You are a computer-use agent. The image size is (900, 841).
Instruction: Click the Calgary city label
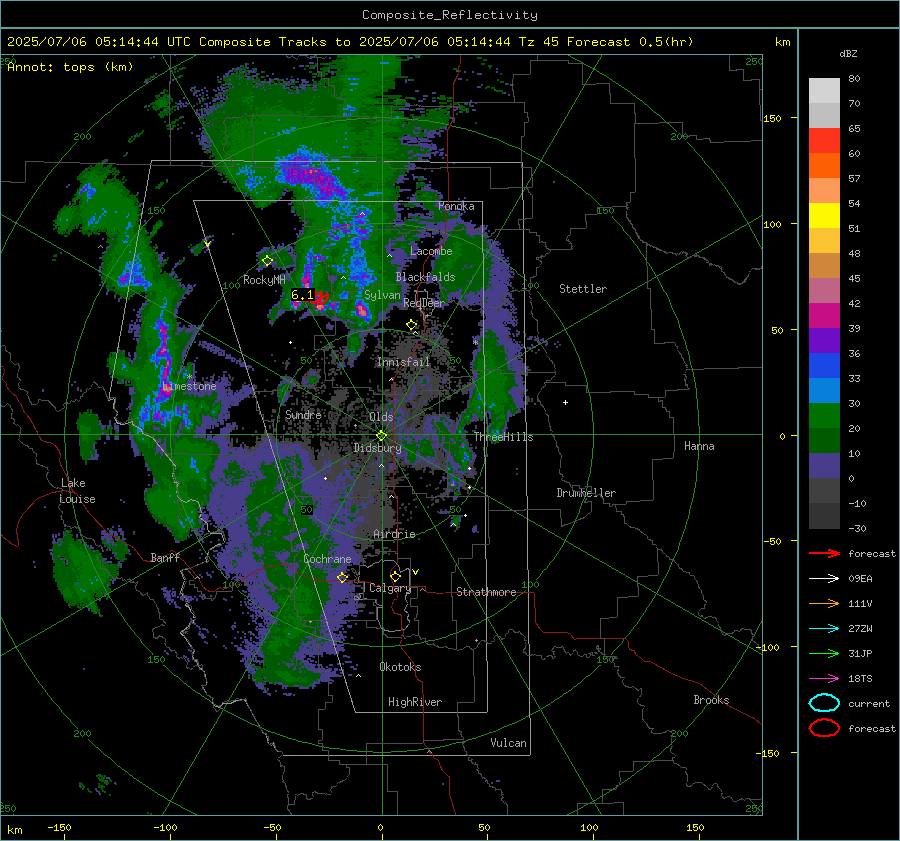click(x=390, y=588)
